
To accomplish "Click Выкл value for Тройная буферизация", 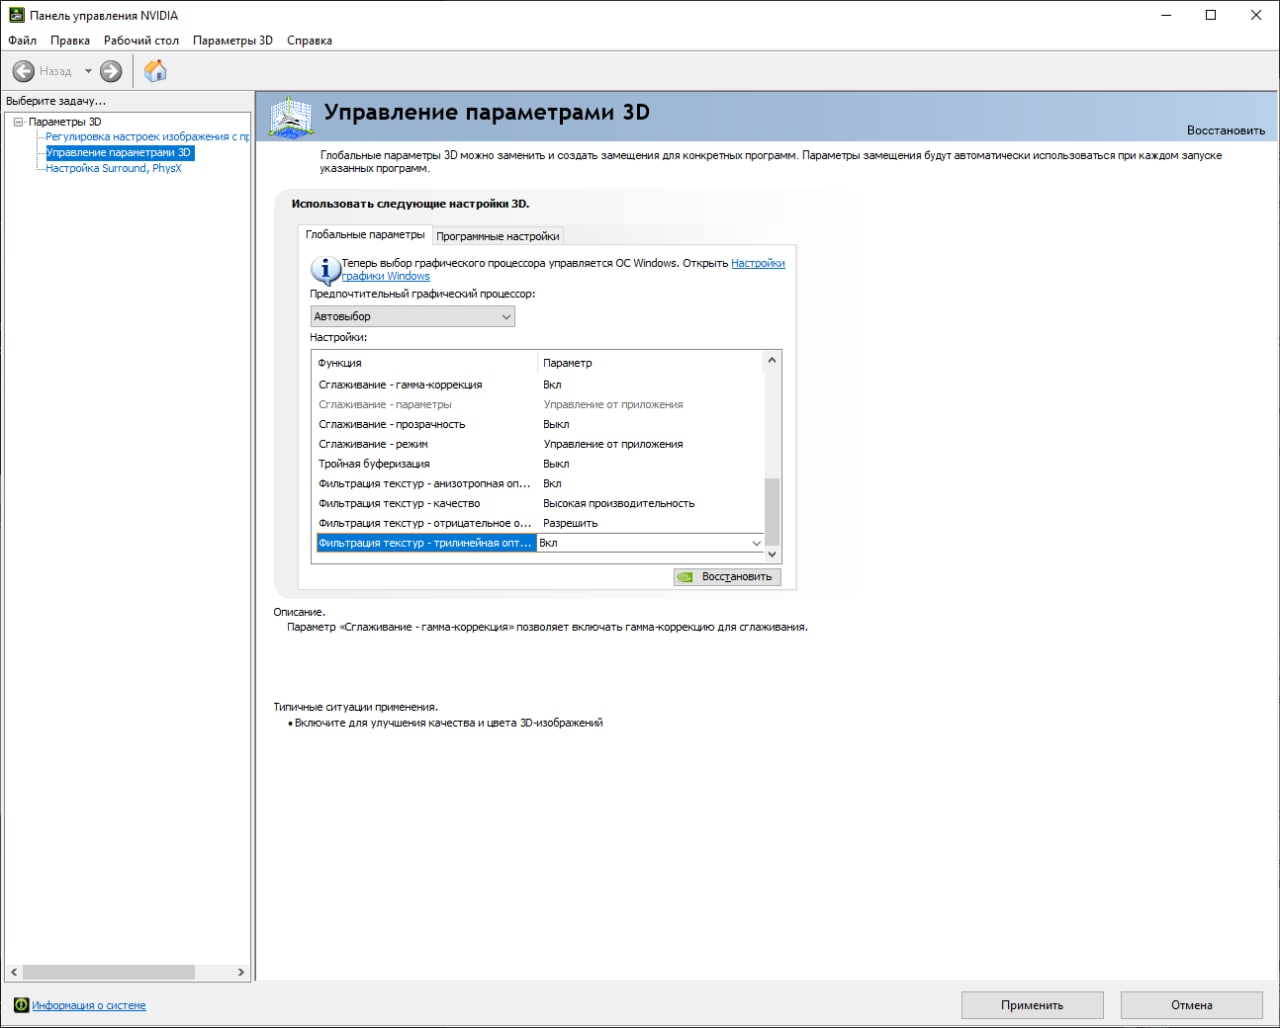I will click(556, 464).
